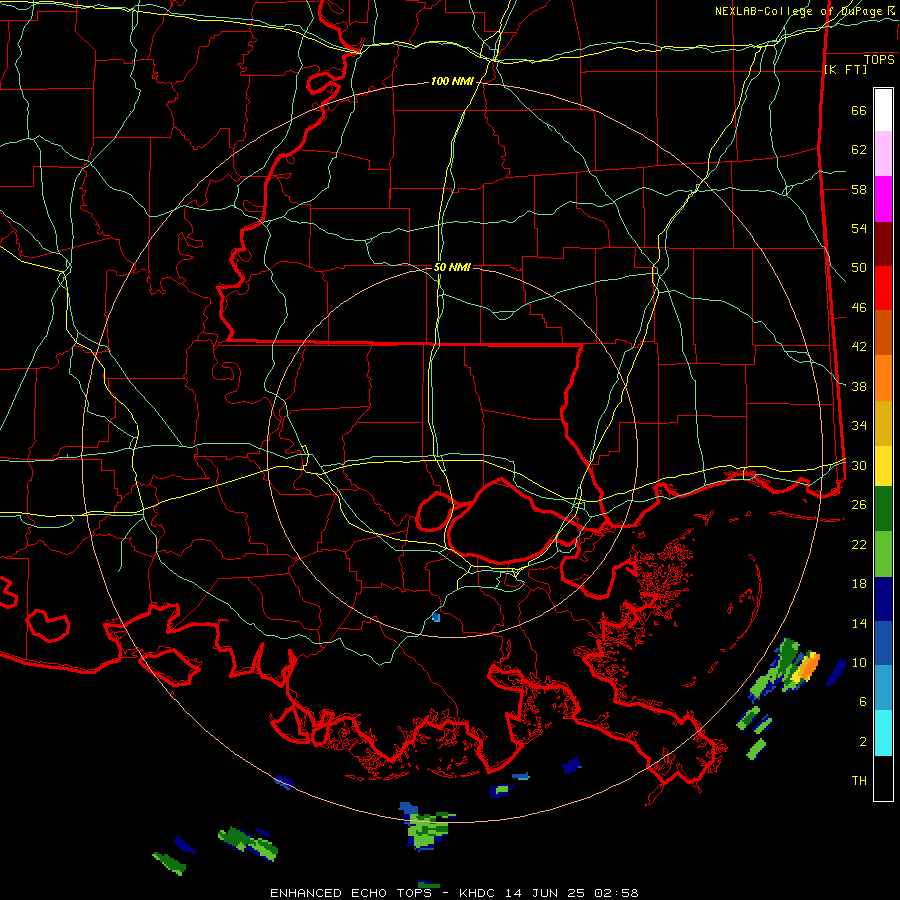Screen dimensions: 900x900
Task: Click the bright red legend swatch
Action: click(883, 288)
